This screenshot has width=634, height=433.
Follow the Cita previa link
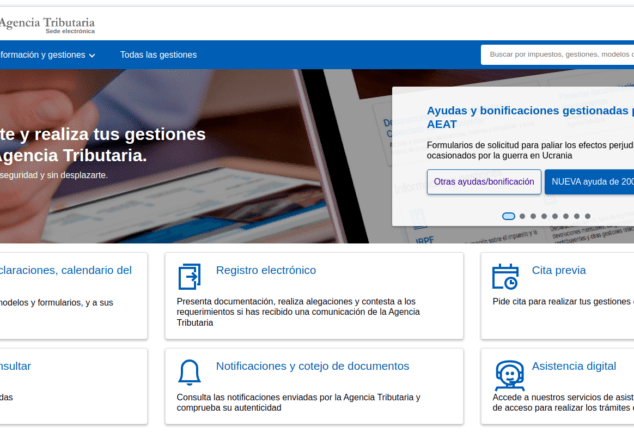[559, 270]
